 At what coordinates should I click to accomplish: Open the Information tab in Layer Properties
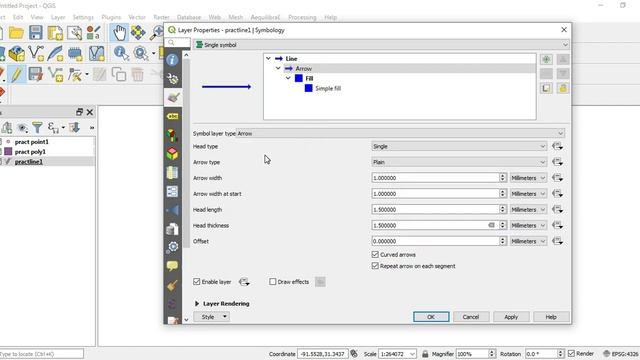[173, 60]
